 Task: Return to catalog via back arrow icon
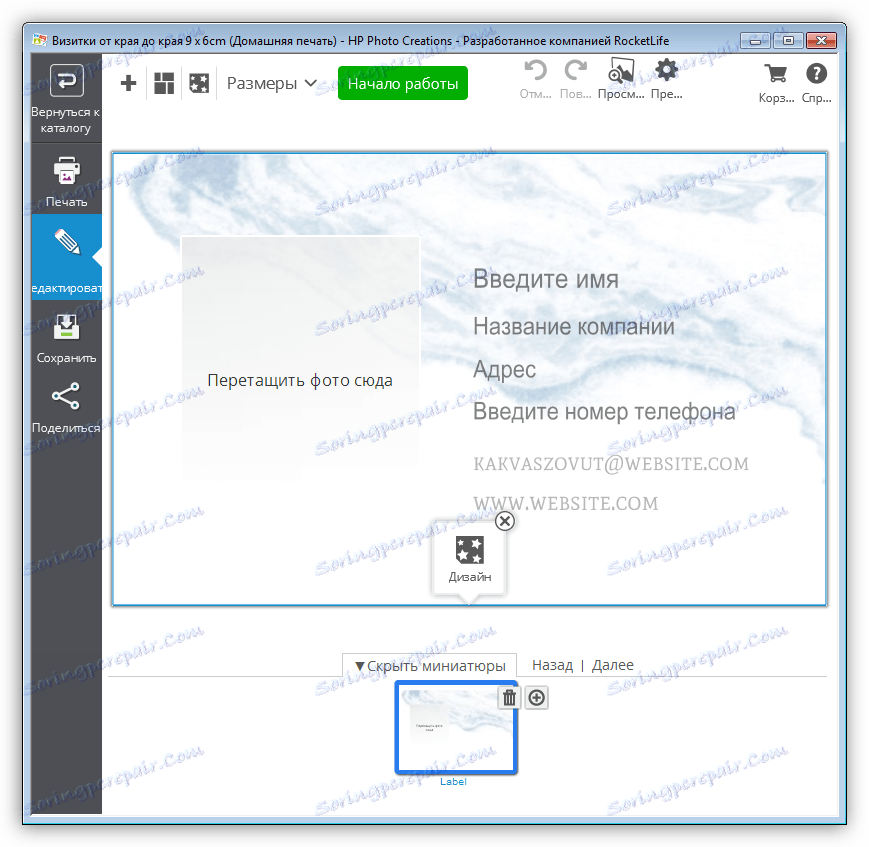point(67,81)
